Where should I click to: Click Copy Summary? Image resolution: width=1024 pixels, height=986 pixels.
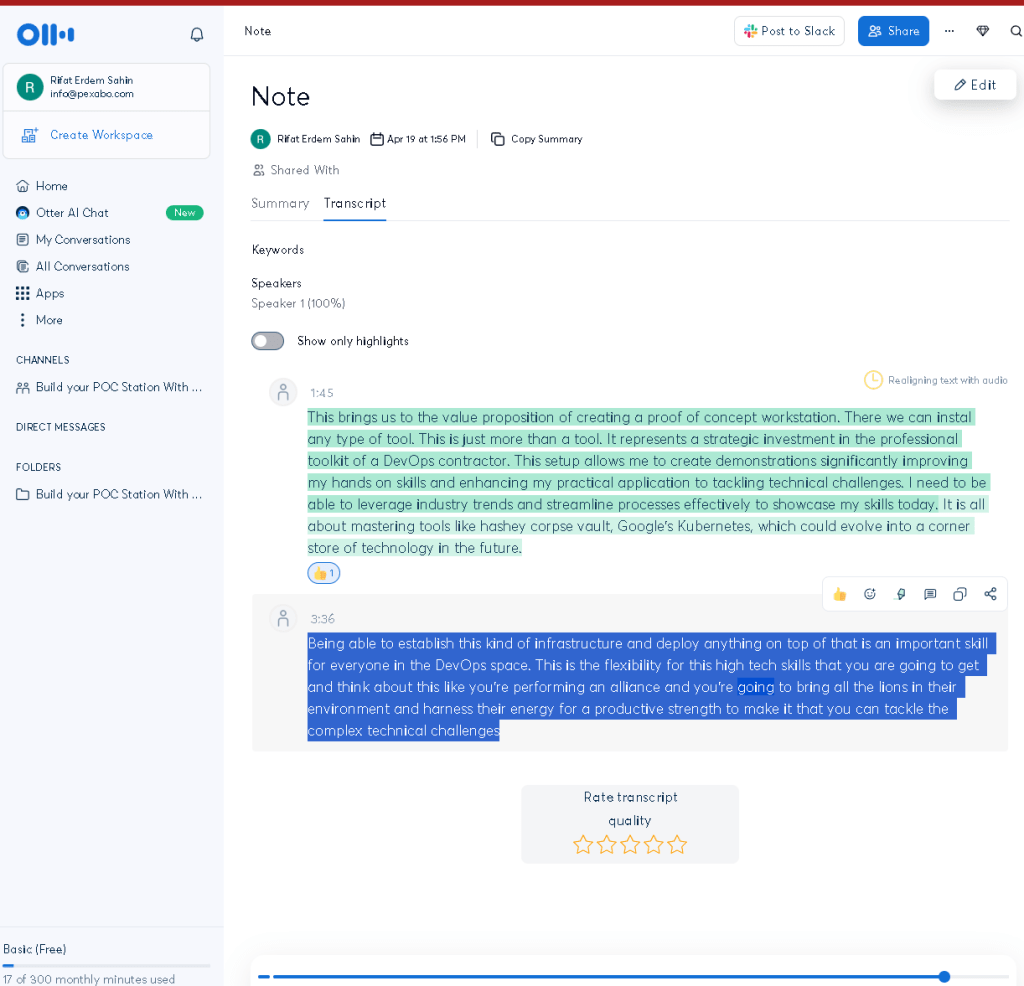[x=536, y=139]
